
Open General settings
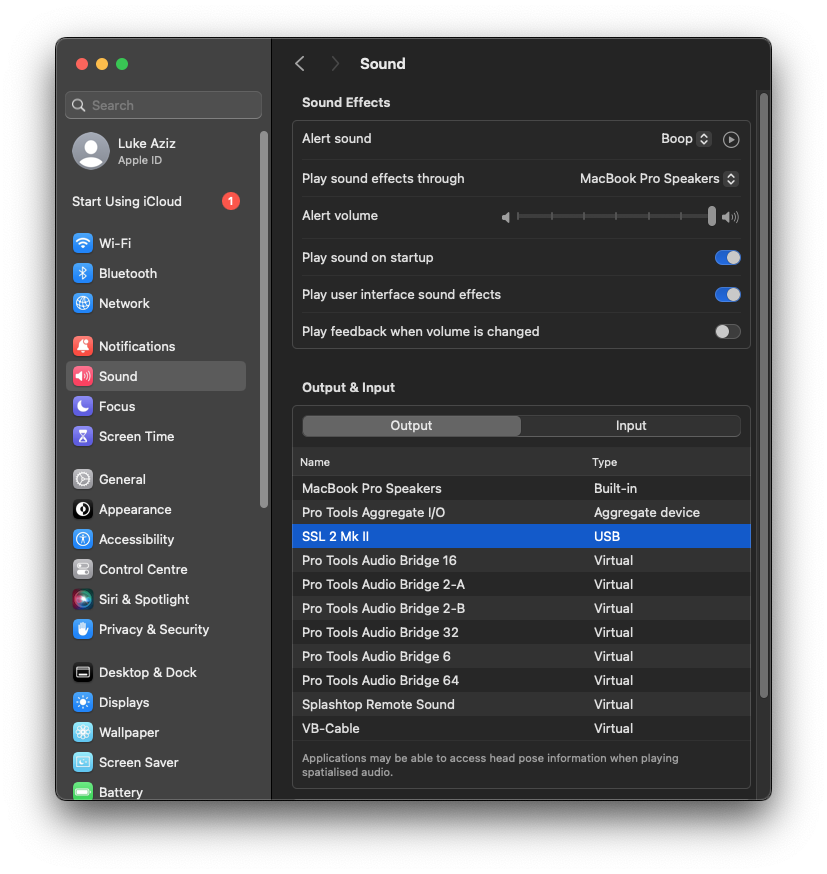[156, 479]
